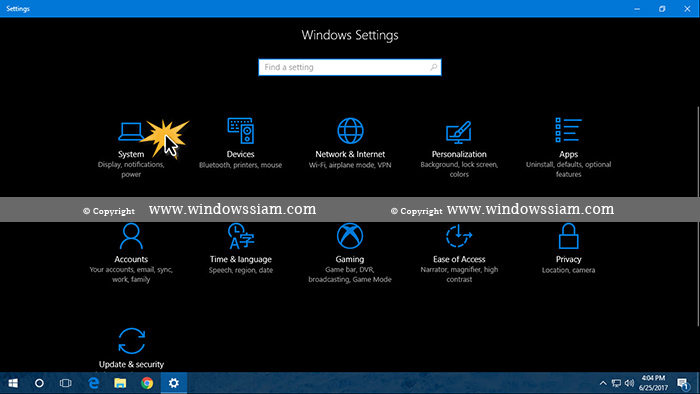Close the Settings window
This screenshot has height=394, width=700.
(688, 8)
